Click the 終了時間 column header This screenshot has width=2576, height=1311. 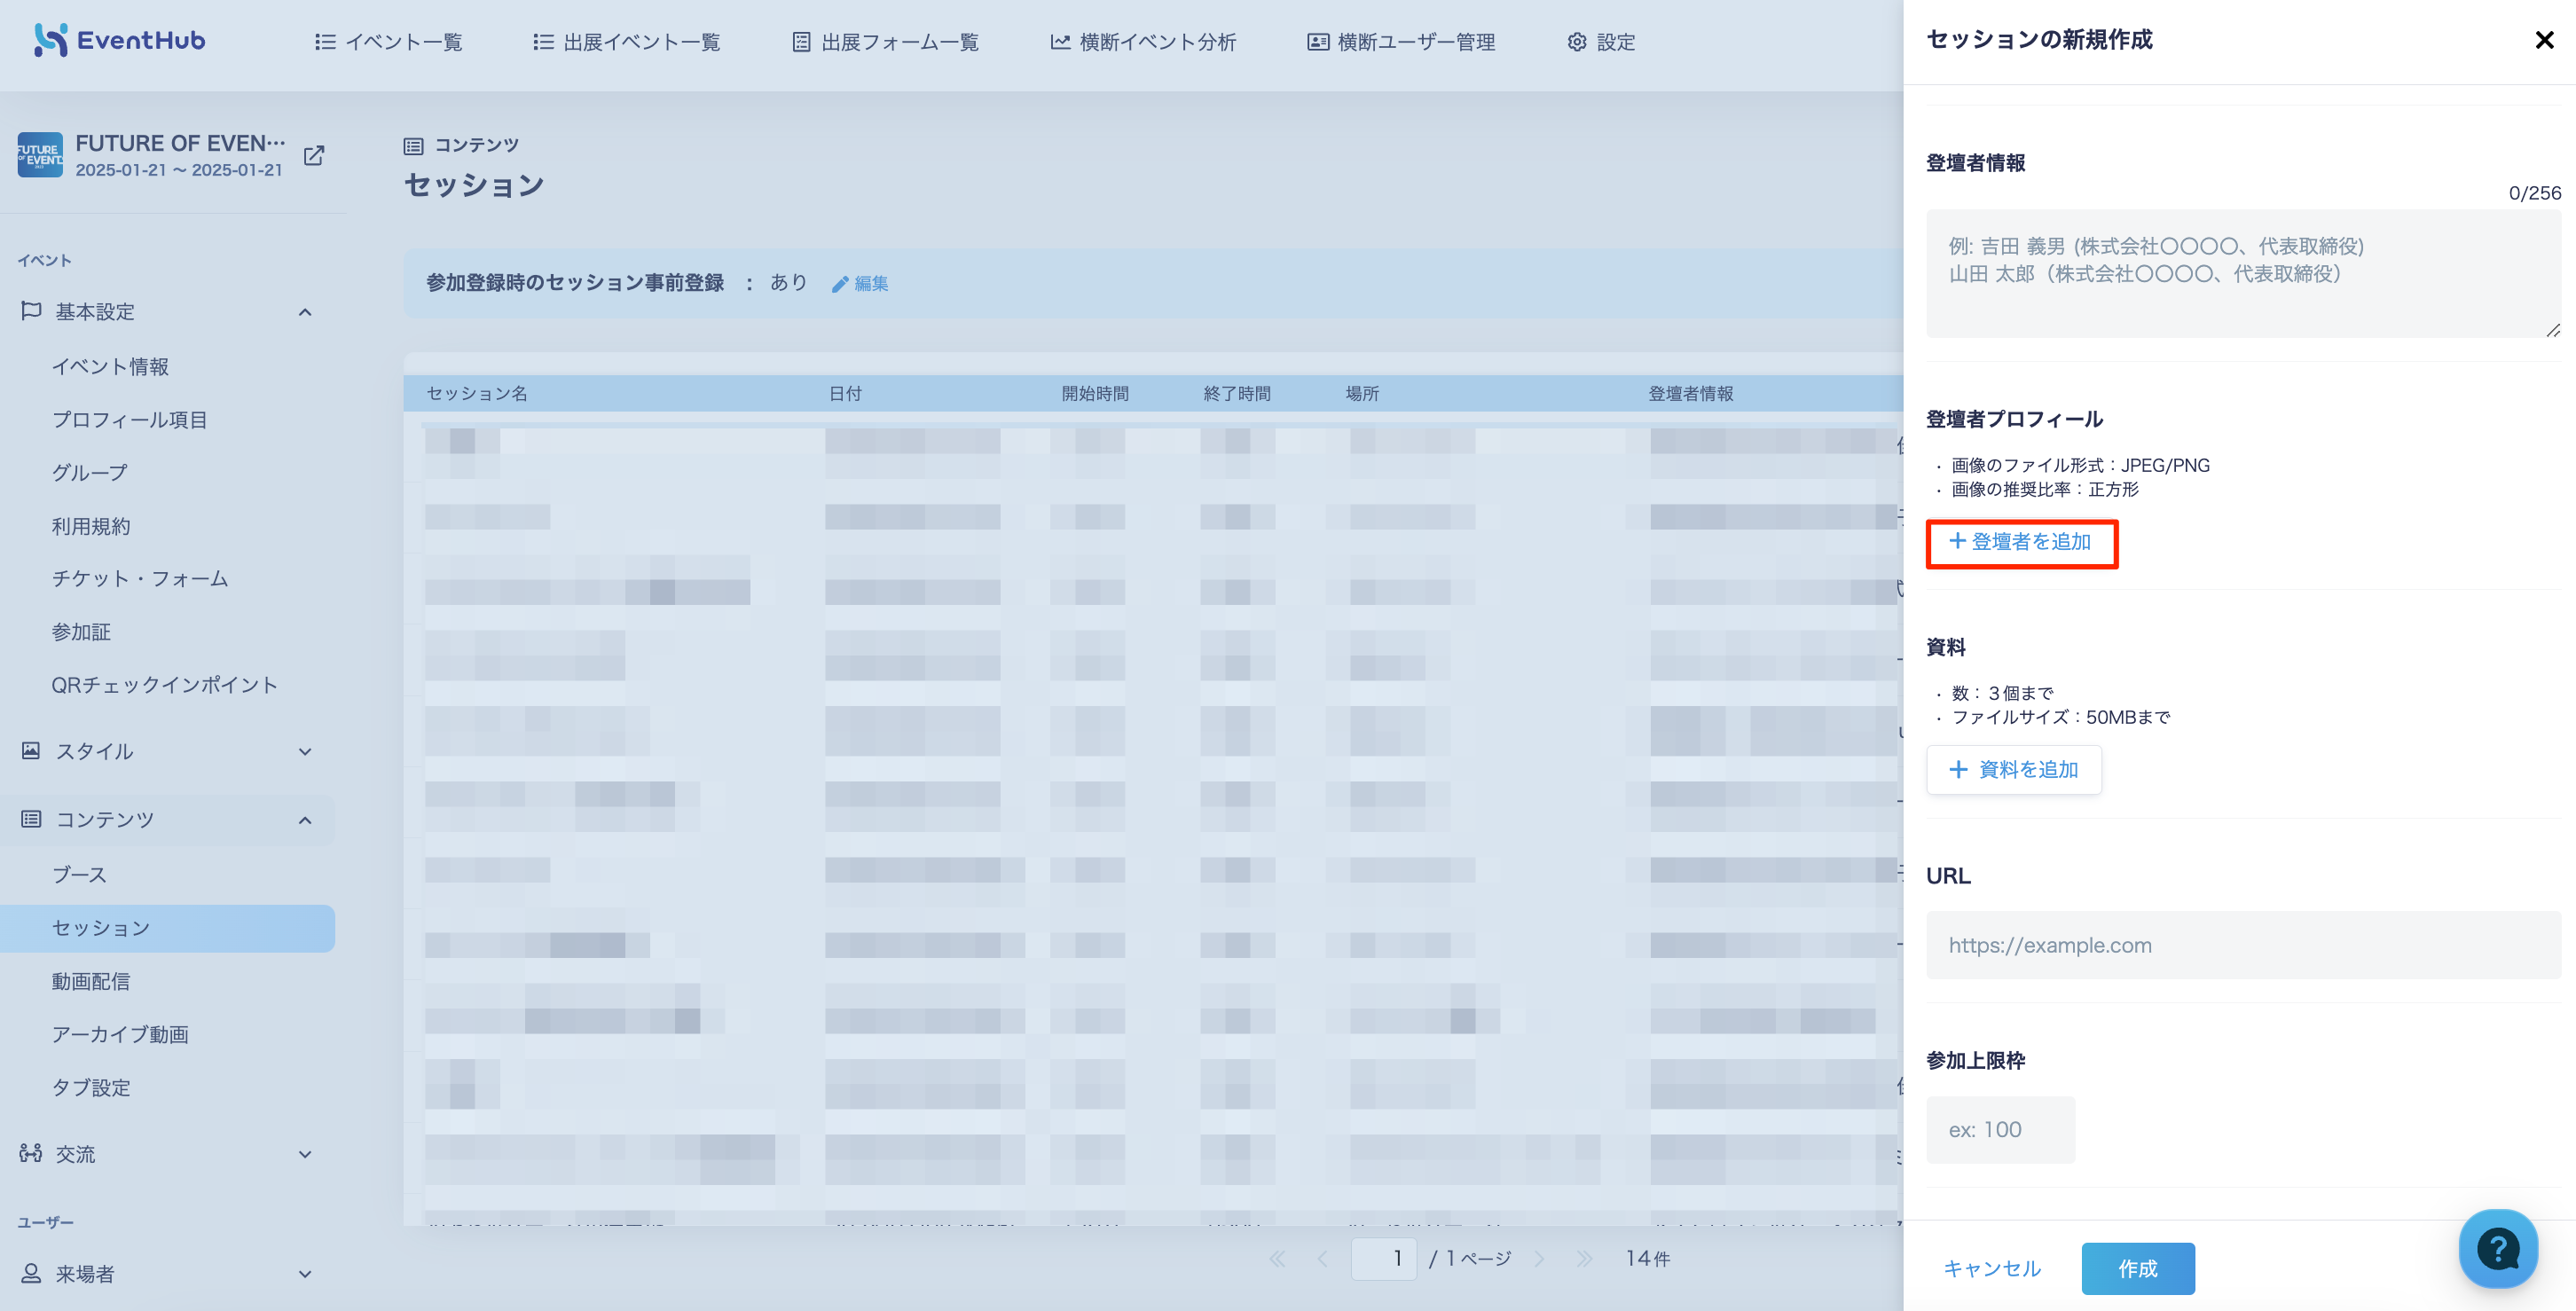click(x=1237, y=394)
